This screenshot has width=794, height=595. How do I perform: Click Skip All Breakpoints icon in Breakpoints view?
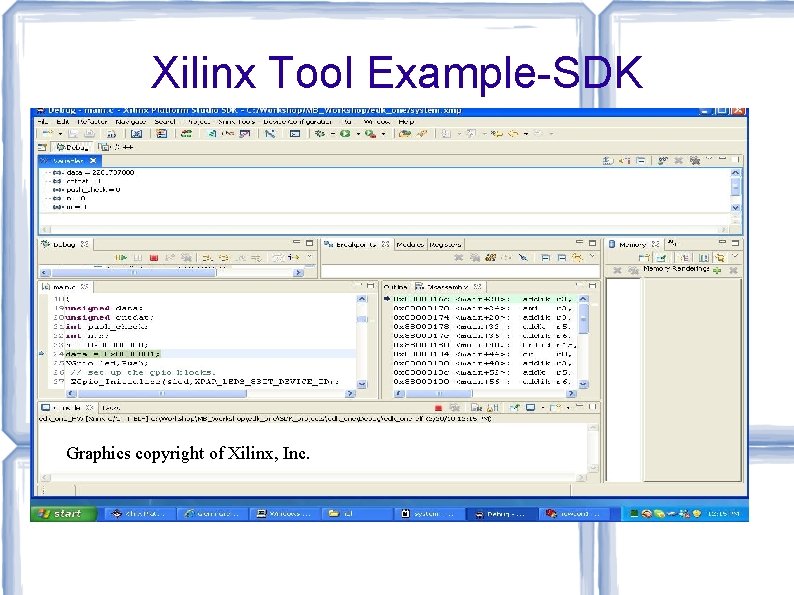click(x=524, y=258)
